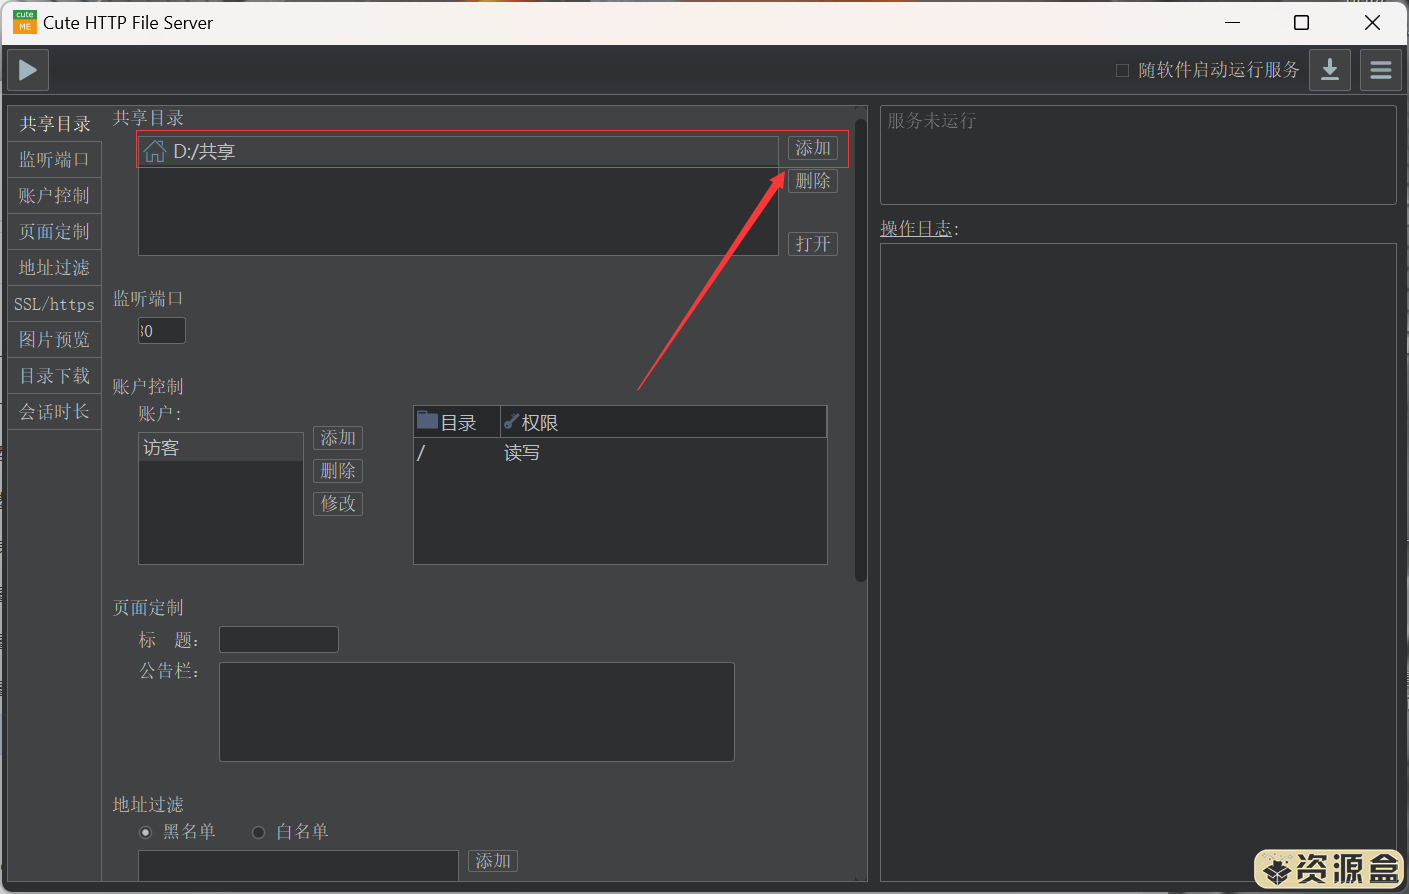Select the 白名单 radio button
The width and height of the screenshot is (1409, 894).
(259, 832)
